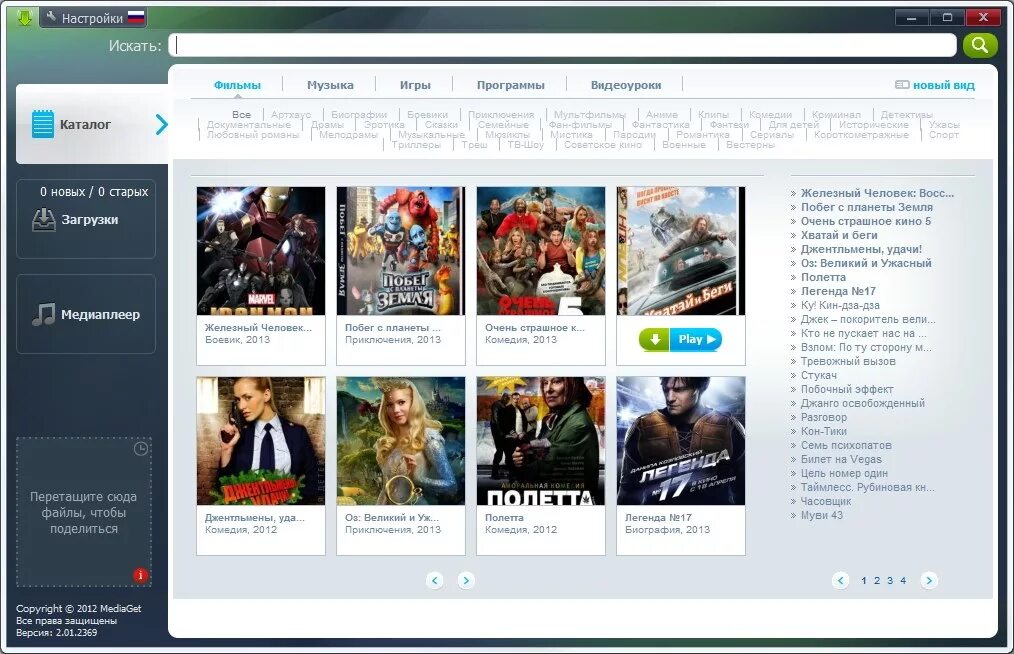Toggle the новый вид layout link
Viewport: 1014px width, 654px height.
click(x=934, y=85)
